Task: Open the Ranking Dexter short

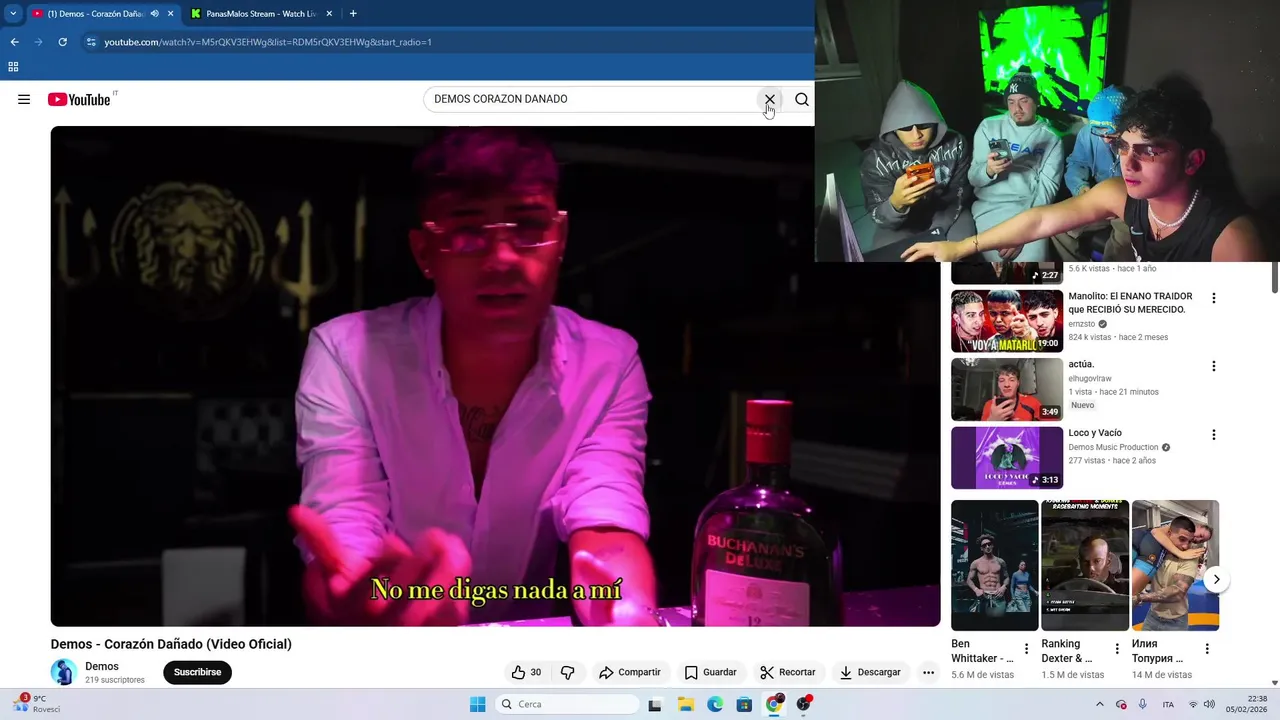Action: [x=1085, y=565]
